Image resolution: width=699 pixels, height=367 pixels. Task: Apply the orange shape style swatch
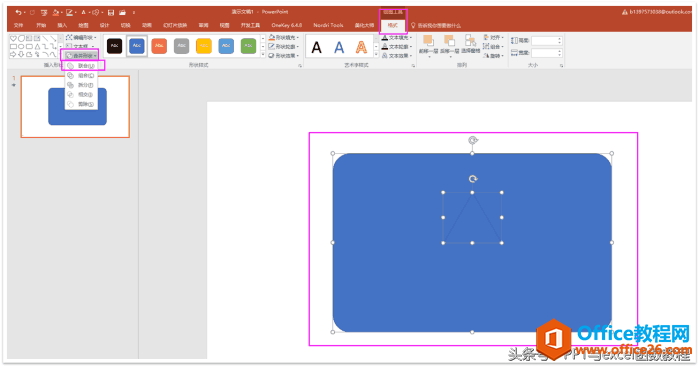(159, 46)
